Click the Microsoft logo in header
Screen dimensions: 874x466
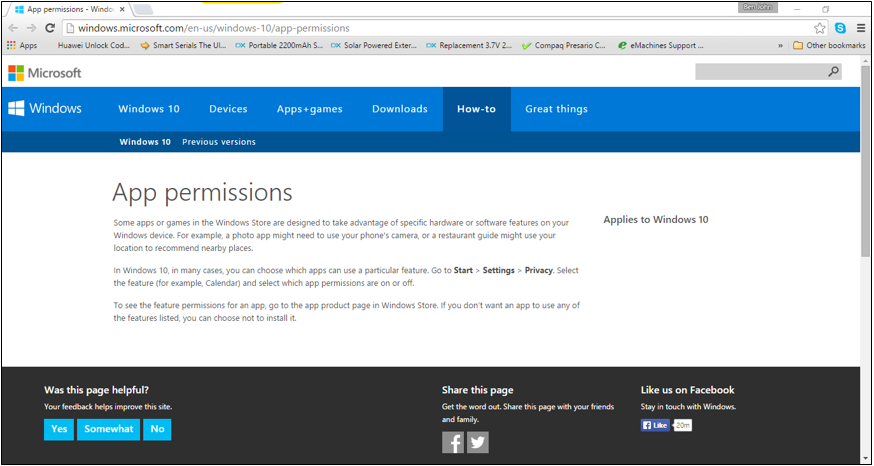tap(45, 73)
